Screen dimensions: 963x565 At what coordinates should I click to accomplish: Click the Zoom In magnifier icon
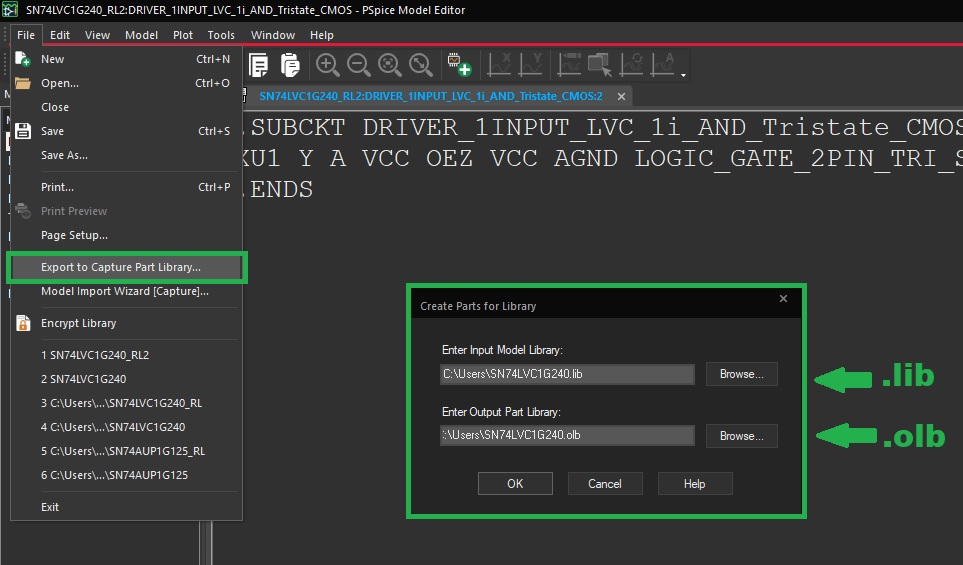pos(327,65)
